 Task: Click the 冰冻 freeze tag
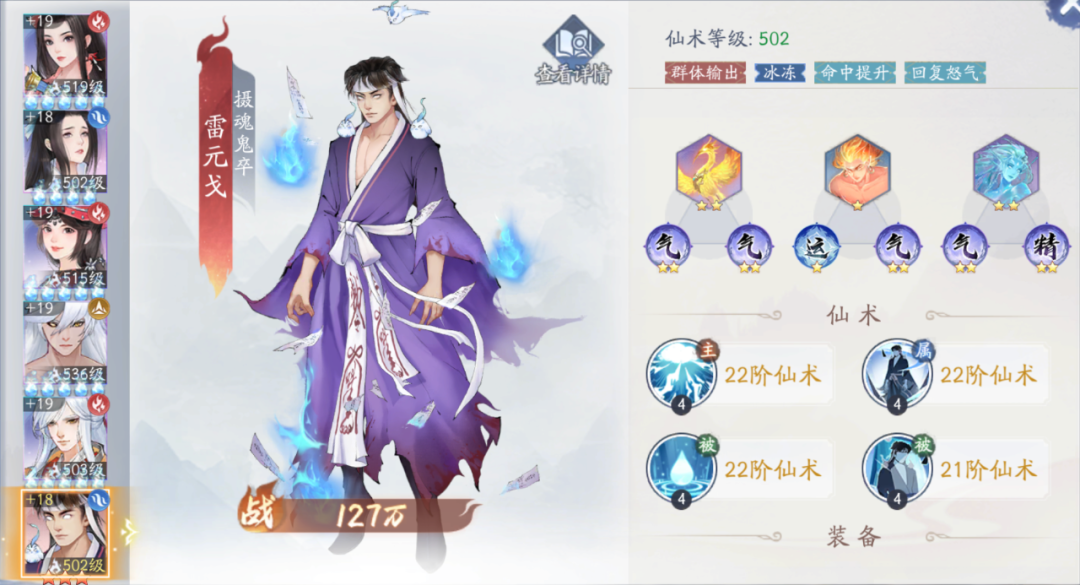[x=780, y=72]
